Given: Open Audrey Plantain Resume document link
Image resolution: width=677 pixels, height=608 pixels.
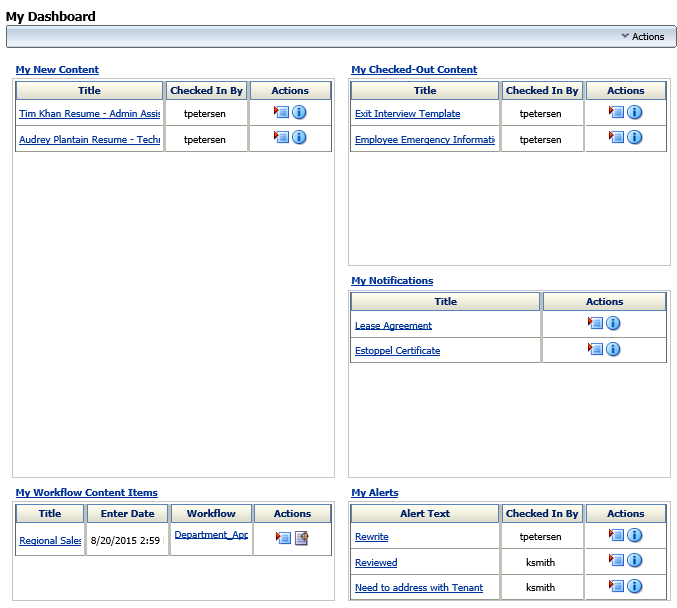Looking at the screenshot, I should (89, 139).
